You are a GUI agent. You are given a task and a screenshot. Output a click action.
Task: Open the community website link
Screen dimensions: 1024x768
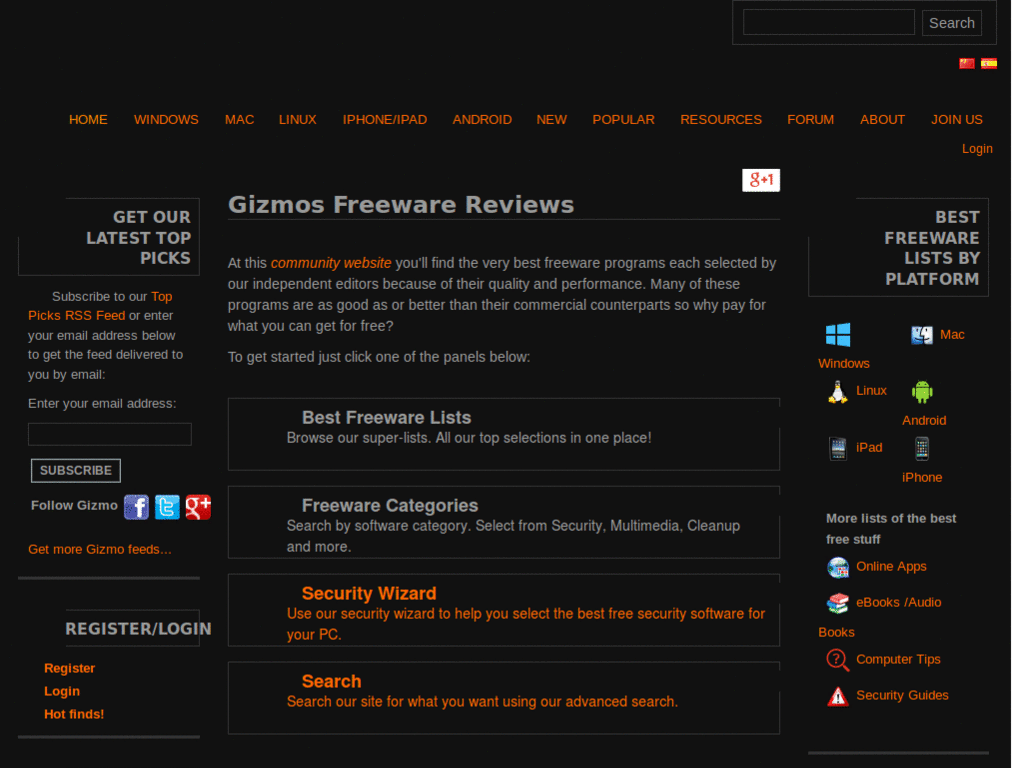point(331,263)
